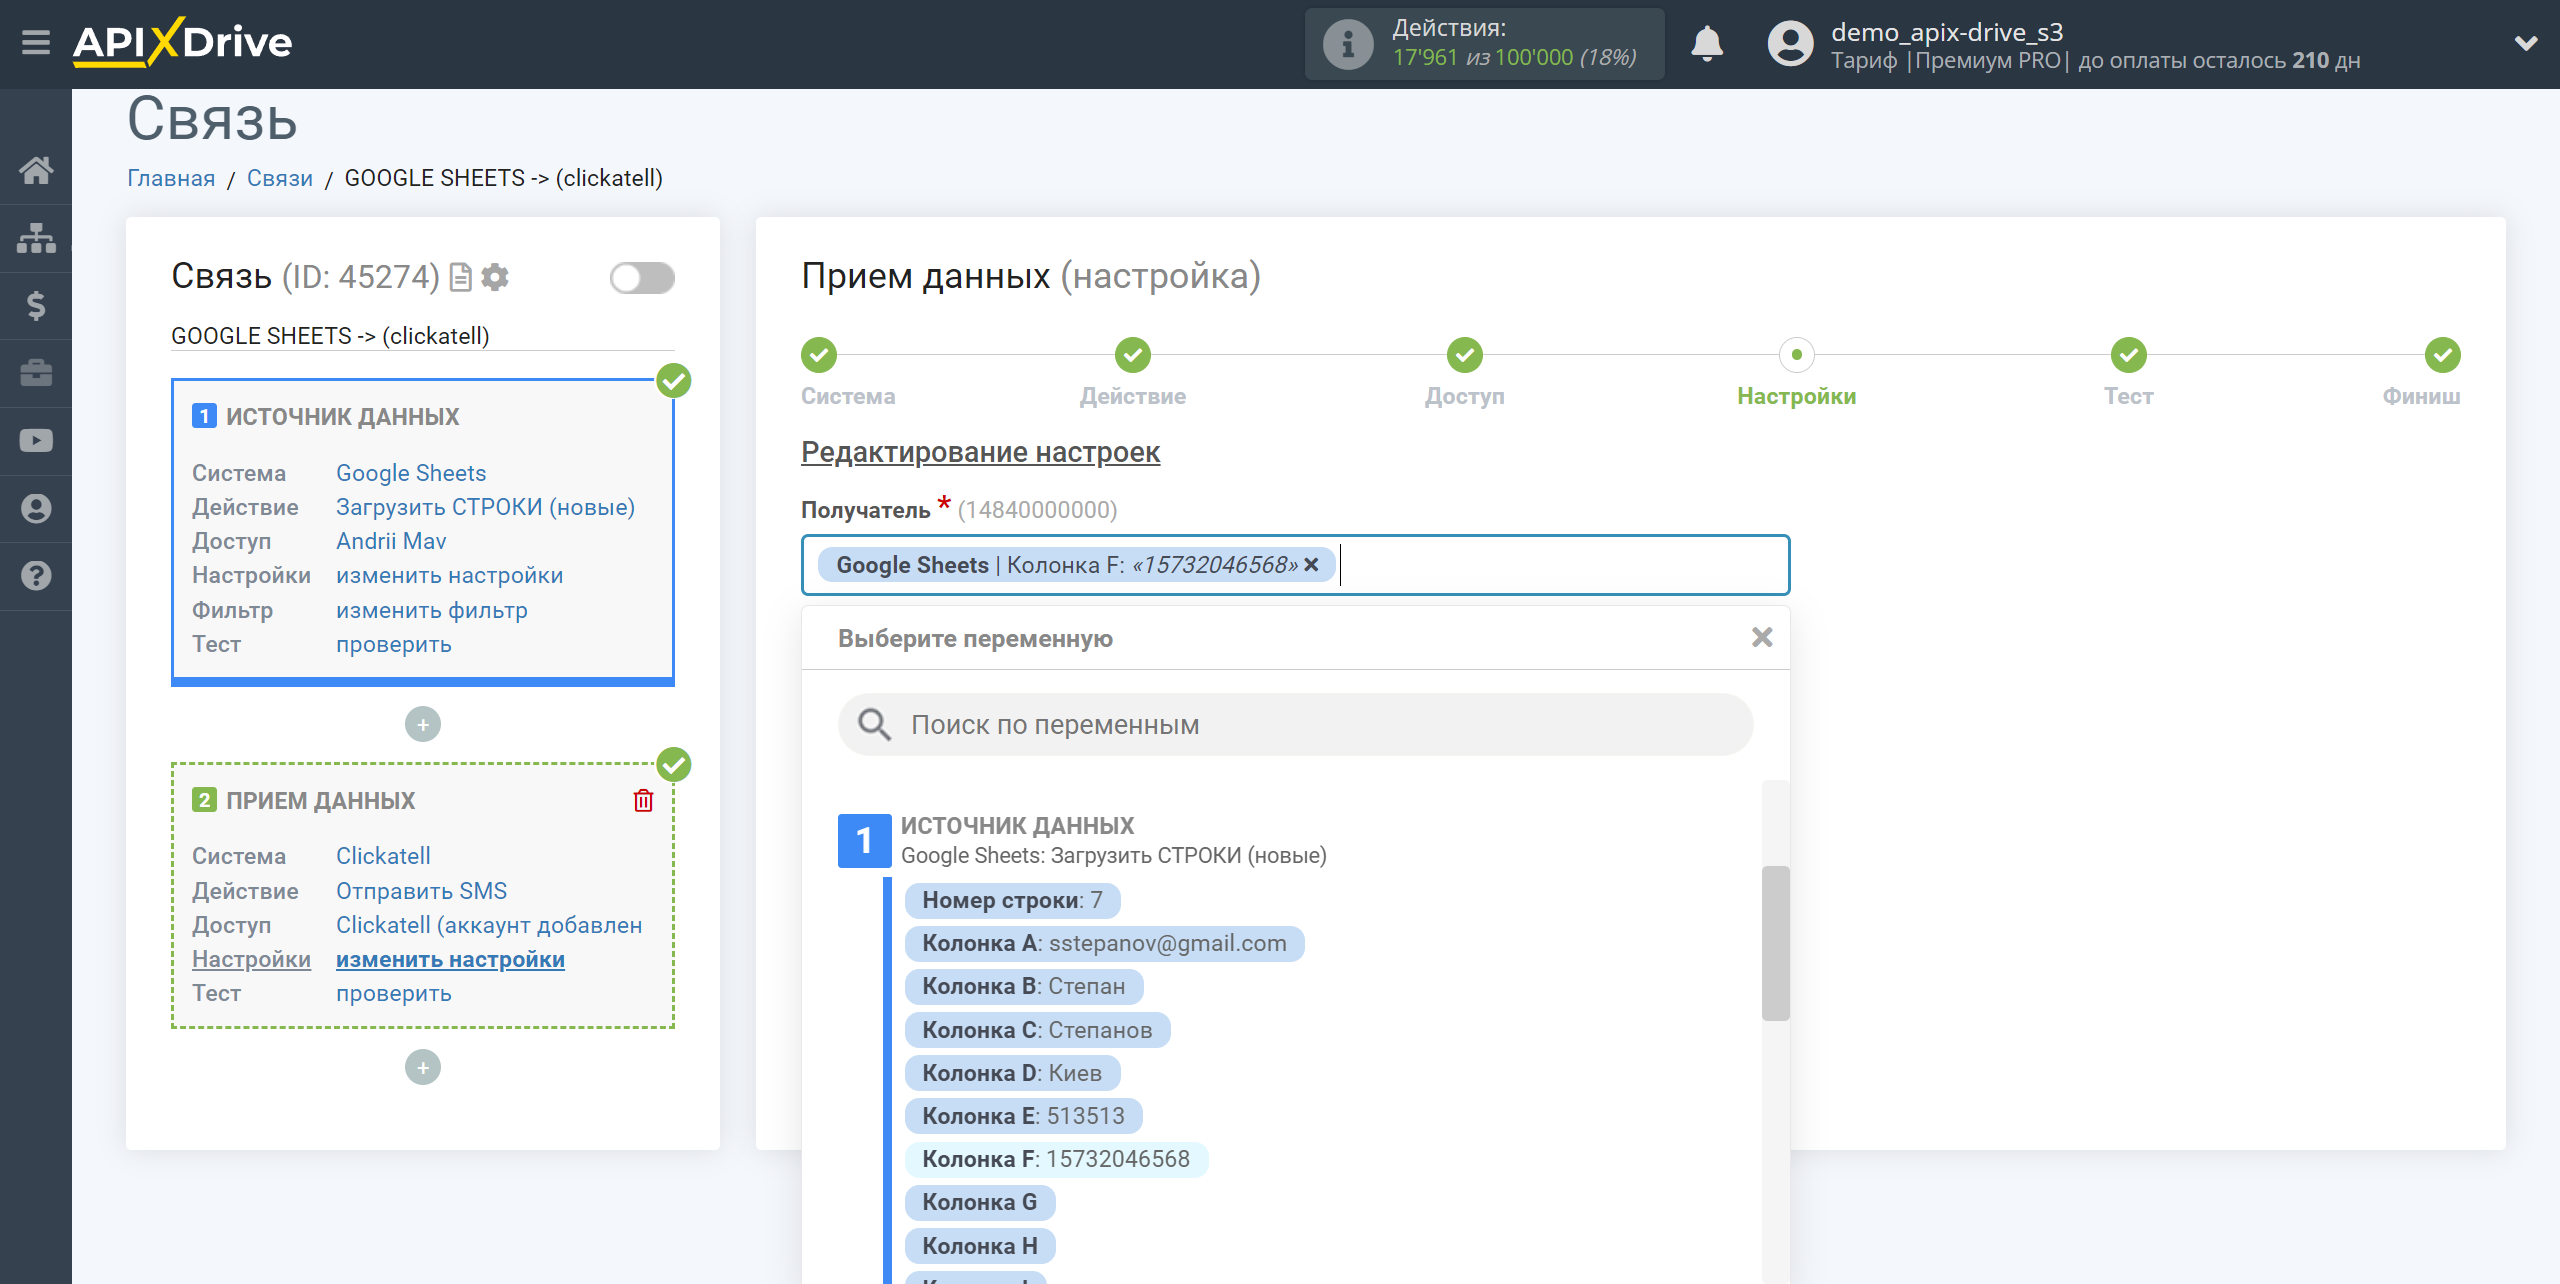This screenshot has width=2560, height=1284.
Task: Go to the Доступ step
Action: (1465, 355)
